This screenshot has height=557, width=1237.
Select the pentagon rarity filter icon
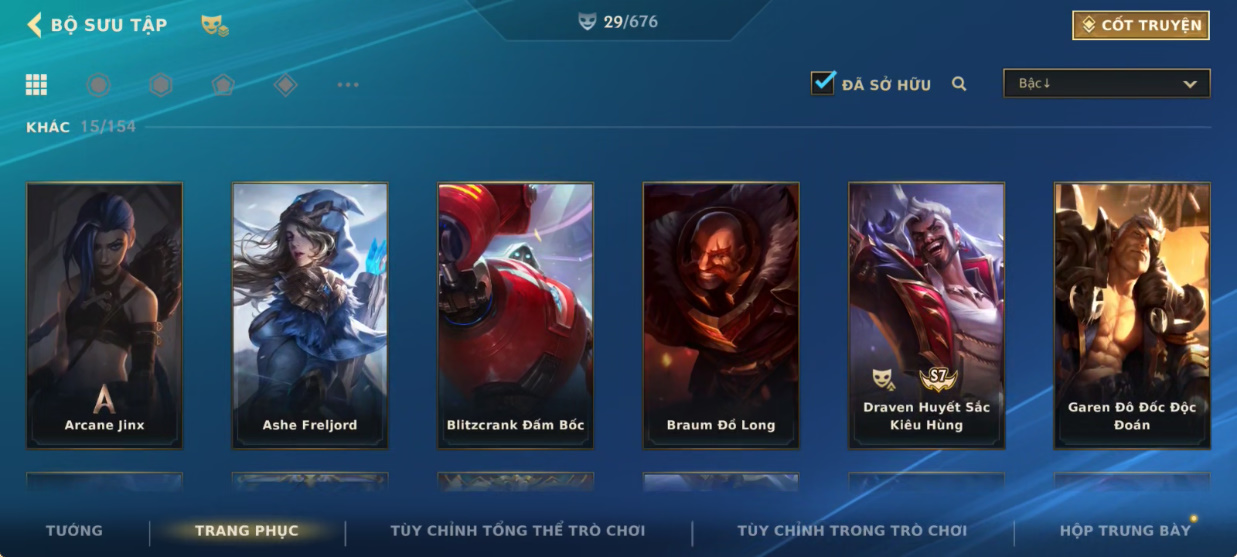pos(223,85)
